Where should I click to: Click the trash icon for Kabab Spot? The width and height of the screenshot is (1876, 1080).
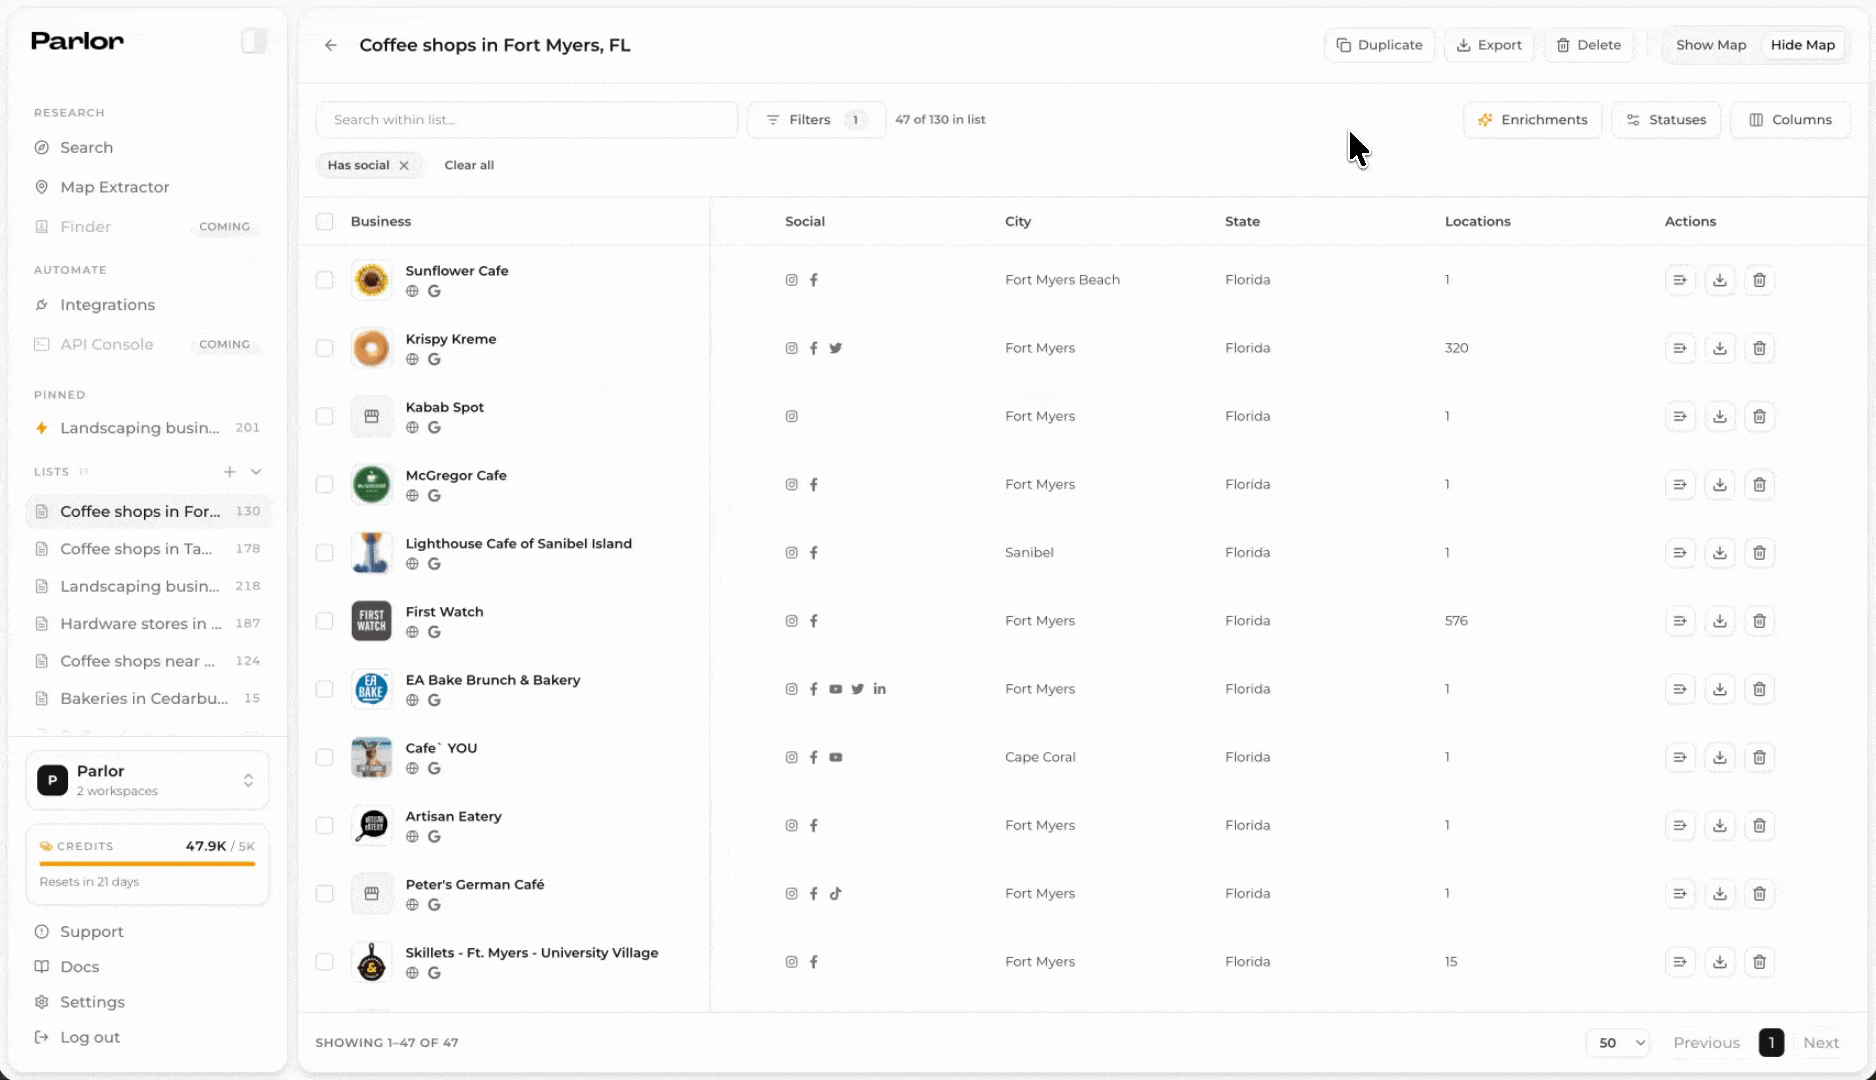click(1759, 416)
